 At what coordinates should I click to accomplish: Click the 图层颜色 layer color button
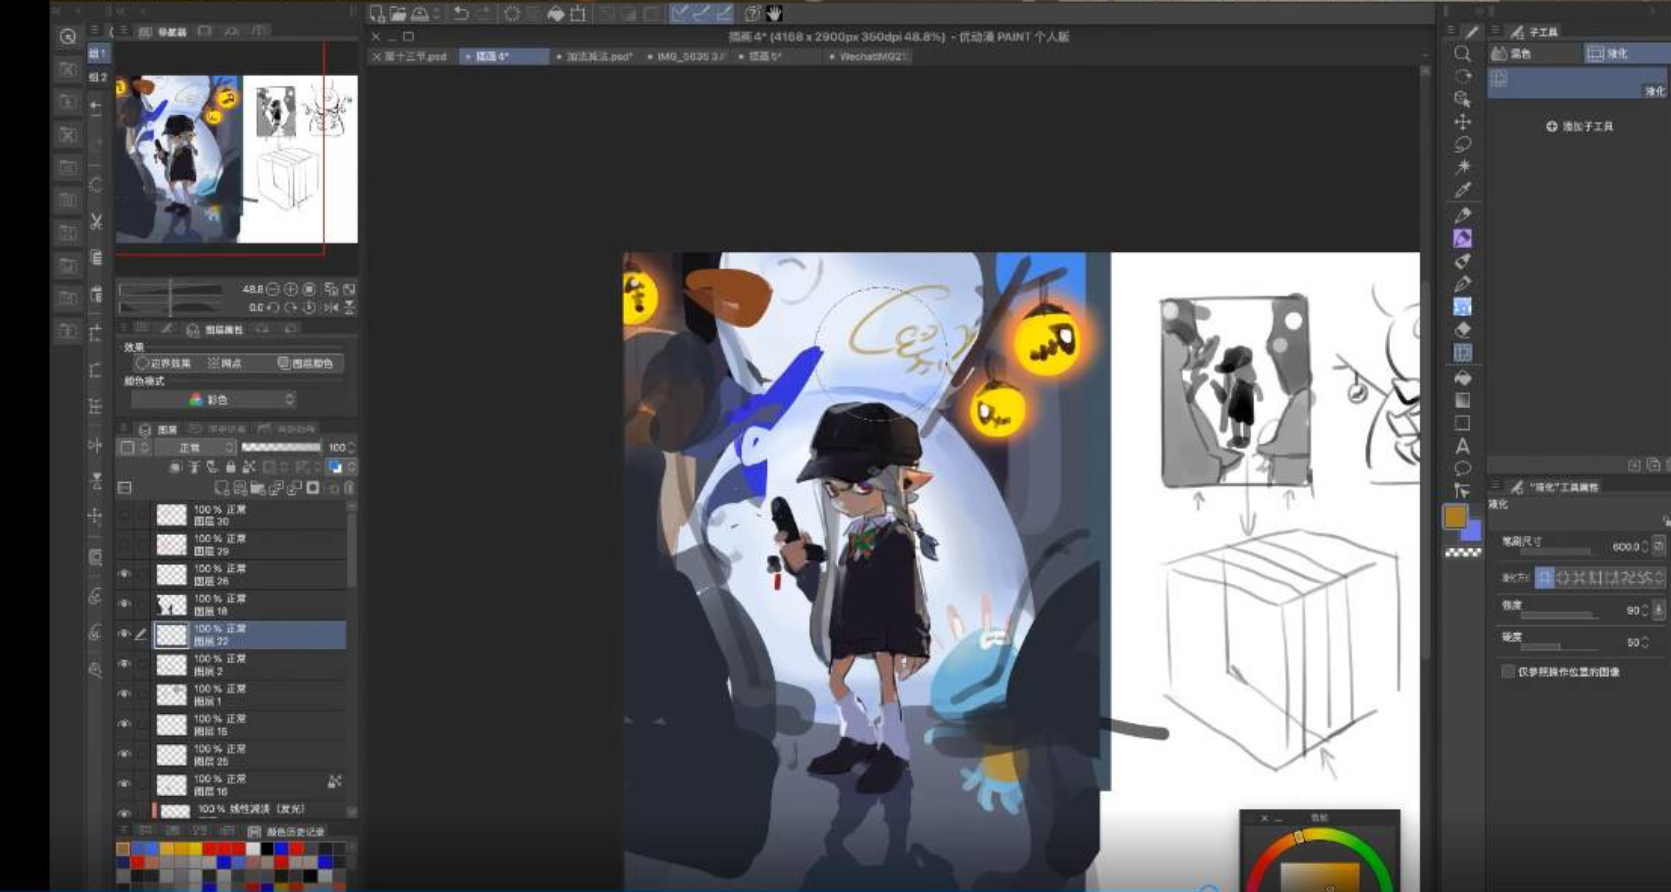pos(306,363)
